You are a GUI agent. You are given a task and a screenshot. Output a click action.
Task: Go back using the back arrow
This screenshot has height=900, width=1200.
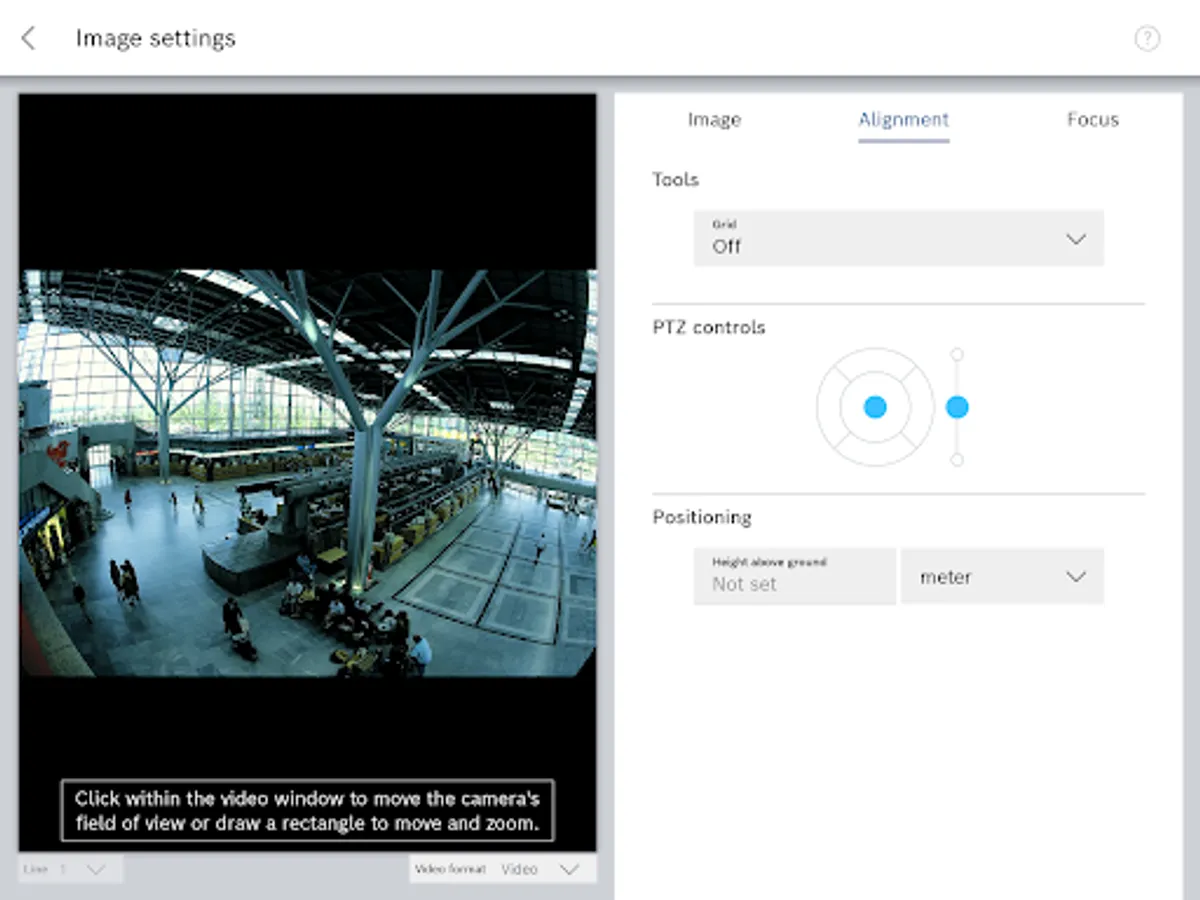coord(28,39)
